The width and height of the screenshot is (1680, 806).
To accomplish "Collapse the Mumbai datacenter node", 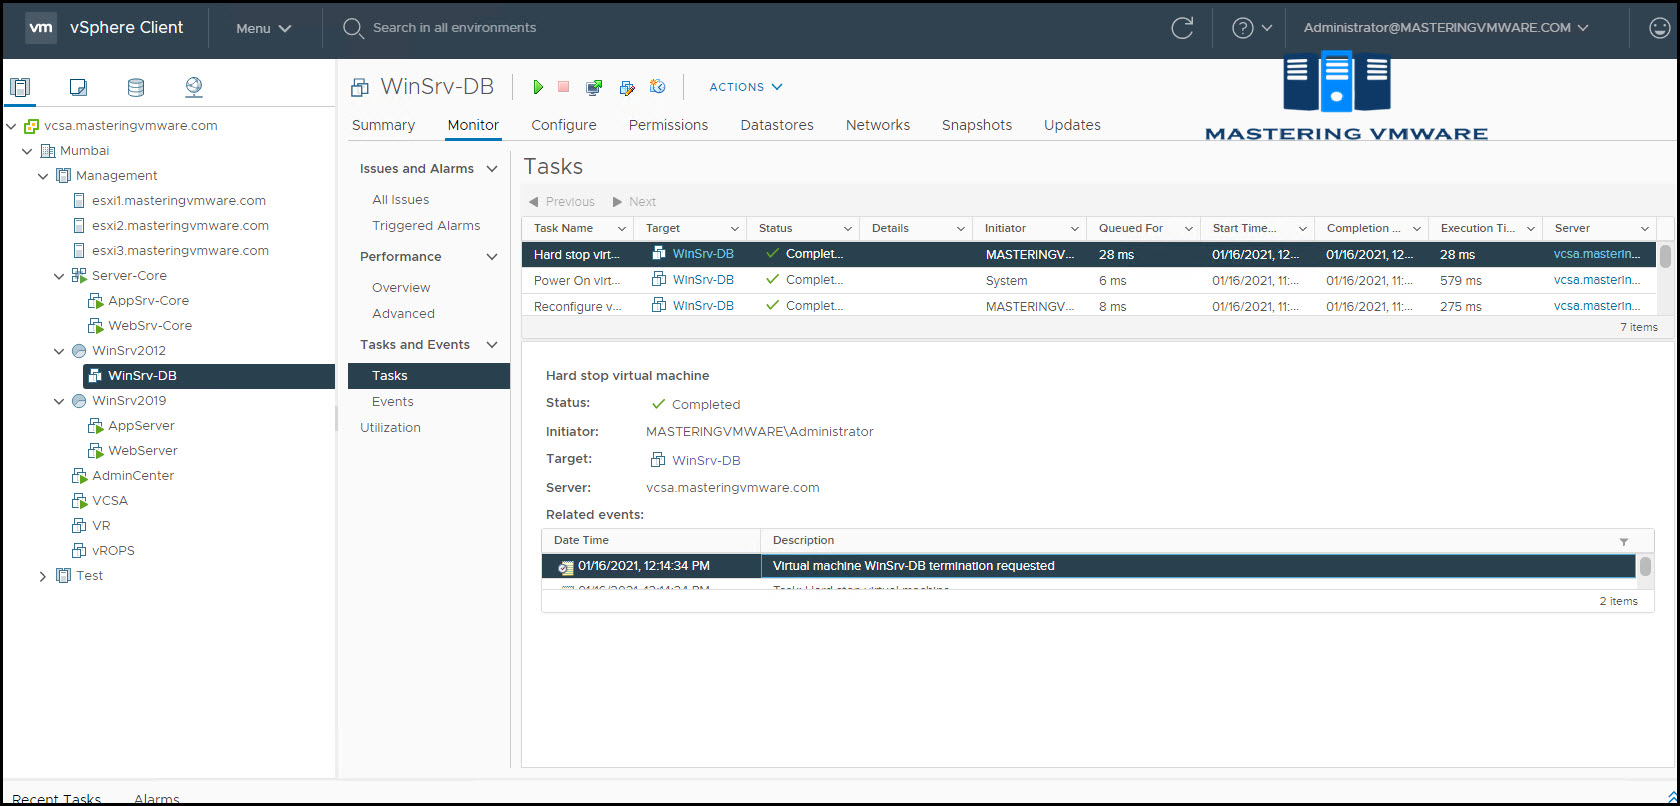I will [x=28, y=151].
